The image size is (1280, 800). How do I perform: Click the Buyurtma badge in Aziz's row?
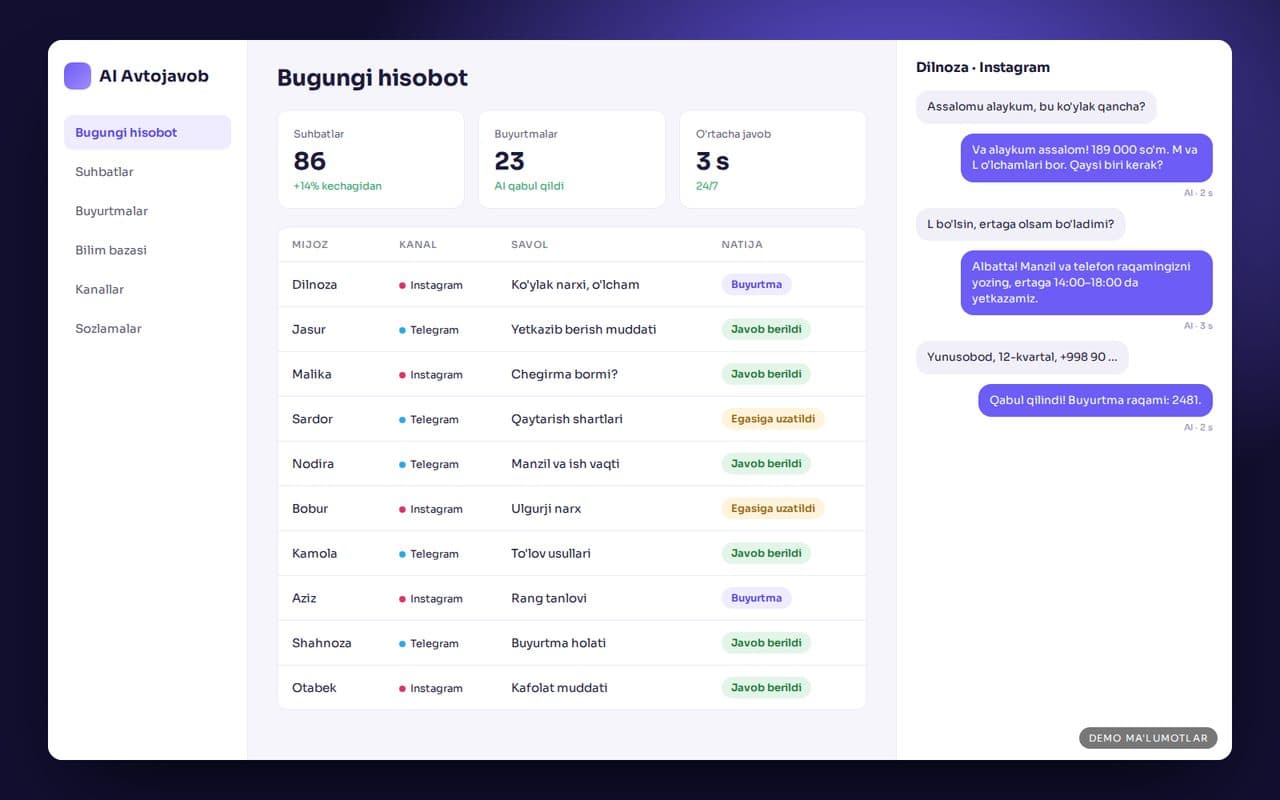(x=756, y=598)
